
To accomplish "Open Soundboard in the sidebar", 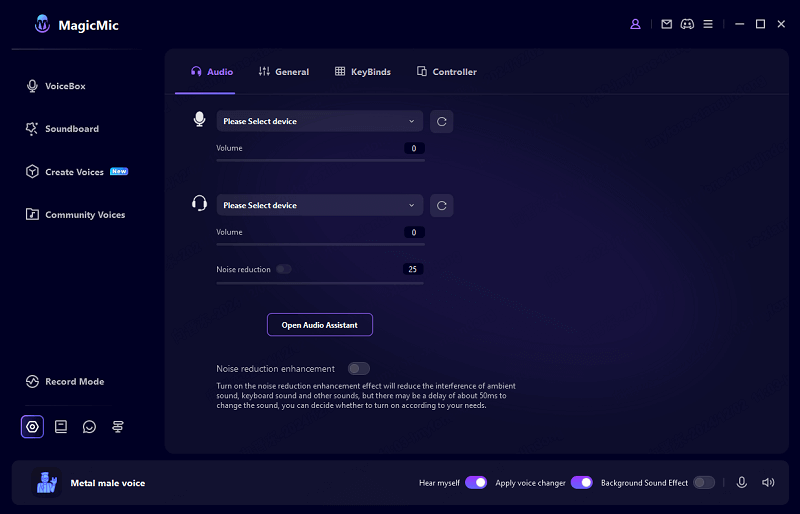I will click(x=62, y=129).
